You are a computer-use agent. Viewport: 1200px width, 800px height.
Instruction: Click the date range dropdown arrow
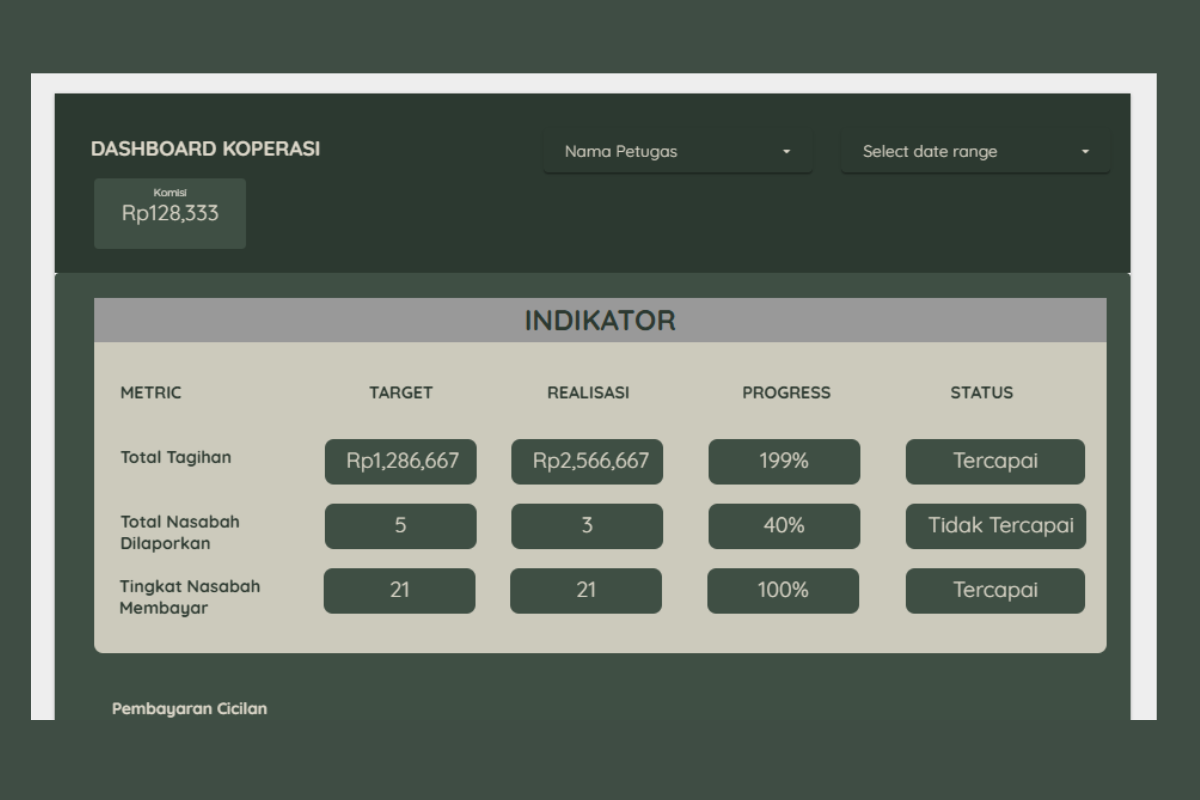pyautogui.click(x=1085, y=152)
